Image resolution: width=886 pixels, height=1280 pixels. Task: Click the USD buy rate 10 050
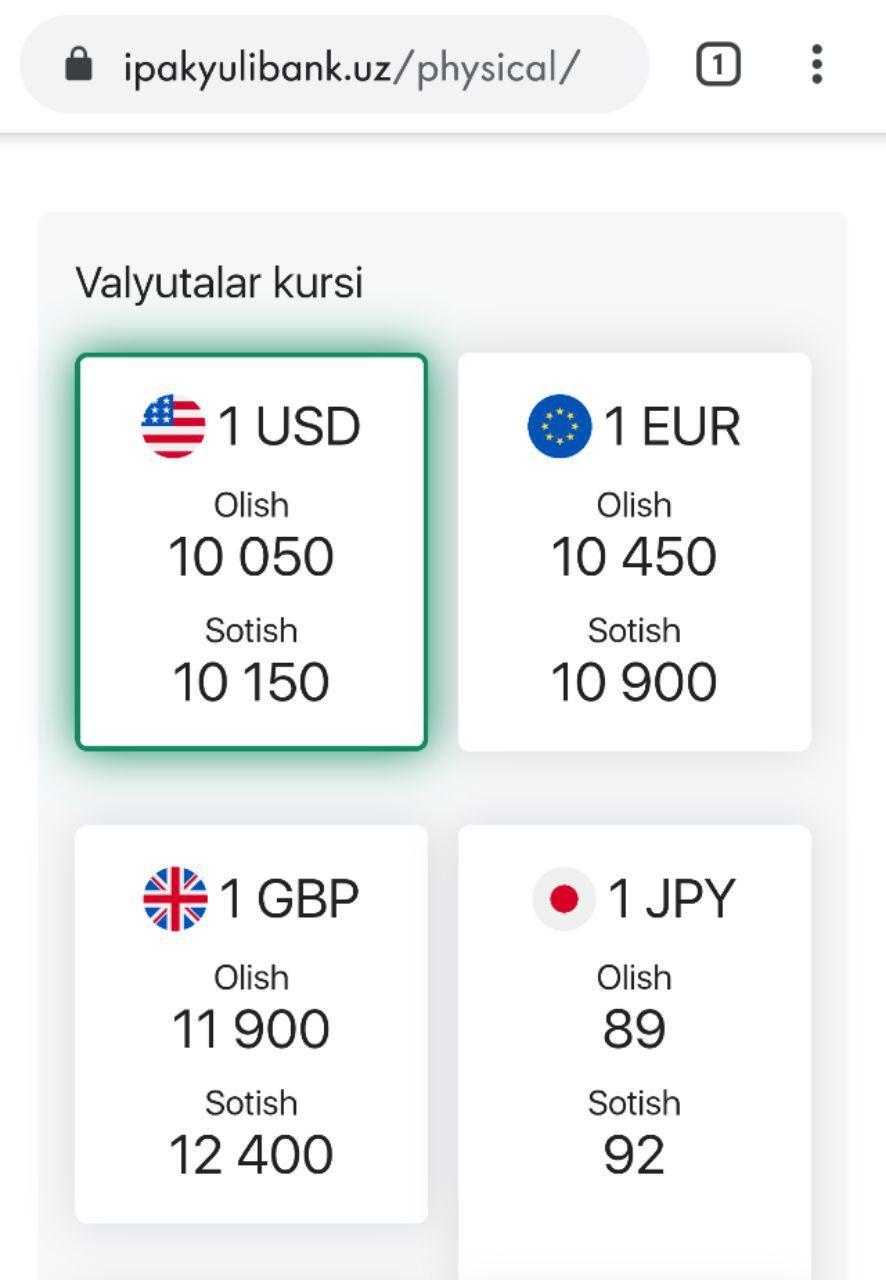251,557
